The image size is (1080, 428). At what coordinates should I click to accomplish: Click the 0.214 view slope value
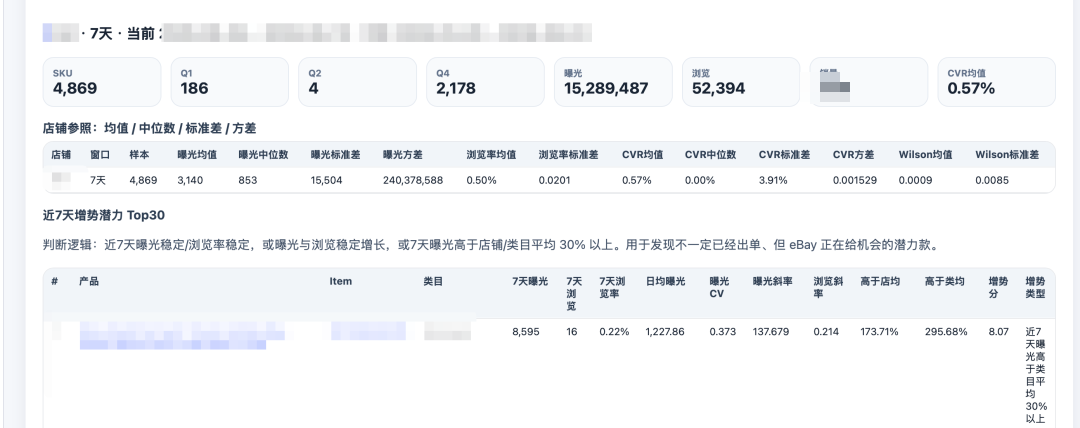click(827, 332)
